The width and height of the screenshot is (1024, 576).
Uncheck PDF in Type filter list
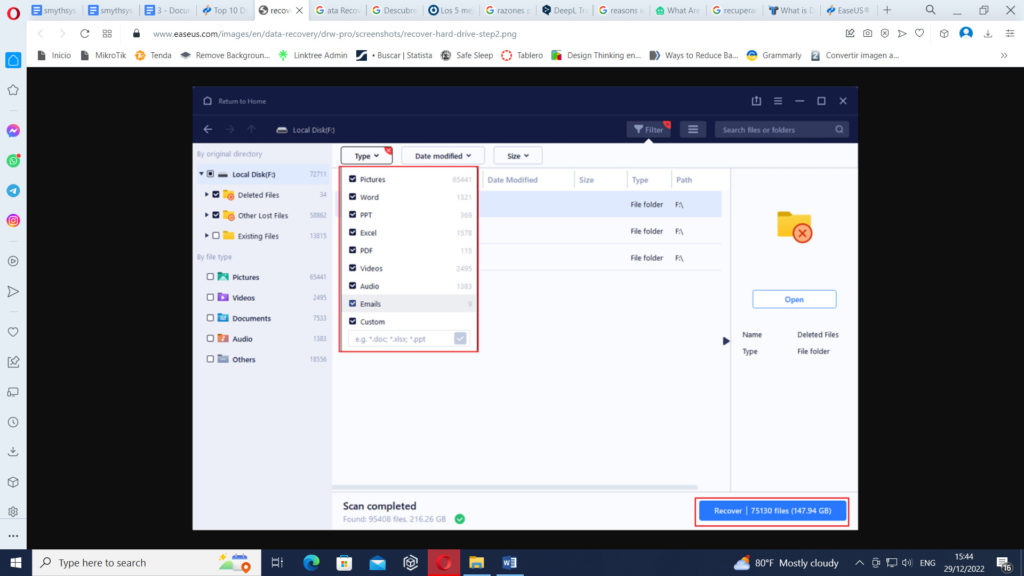tap(353, 250)
